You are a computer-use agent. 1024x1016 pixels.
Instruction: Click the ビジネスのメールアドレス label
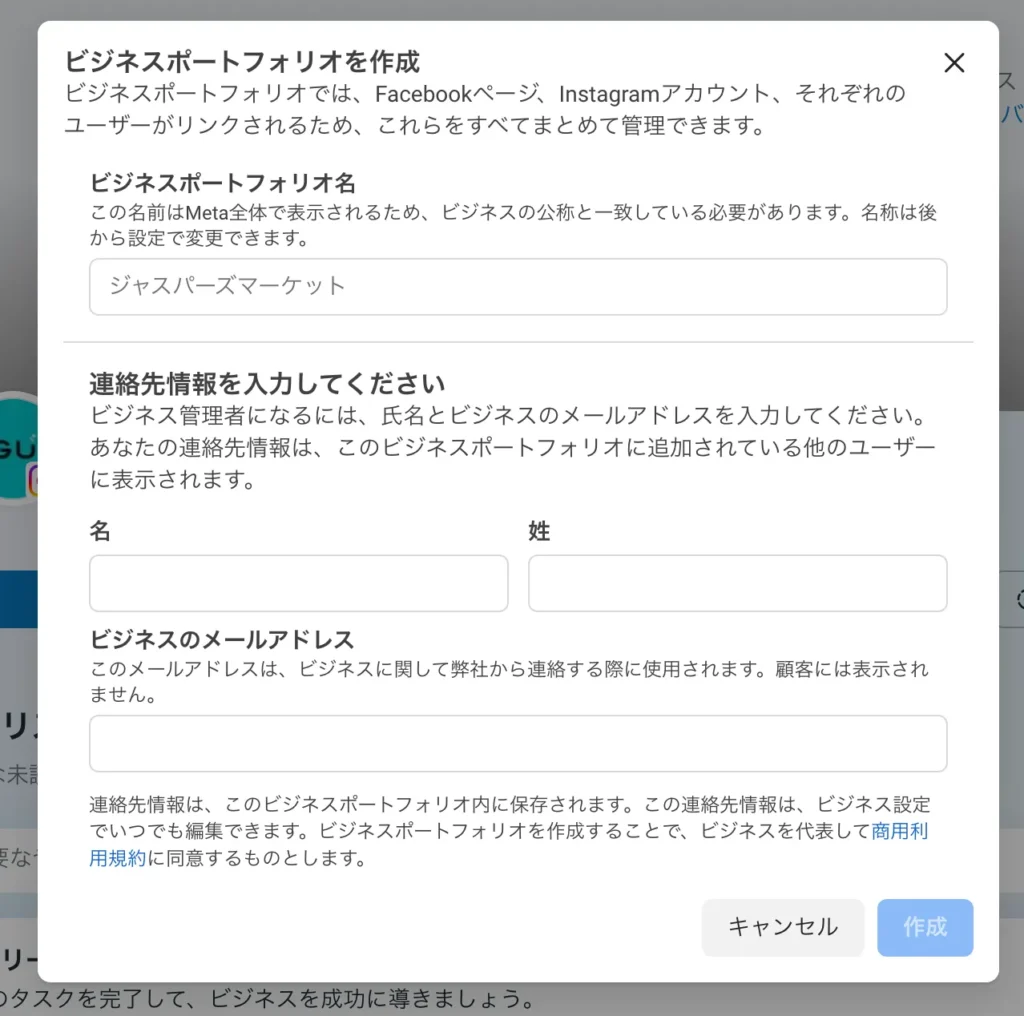coord(222,639)
